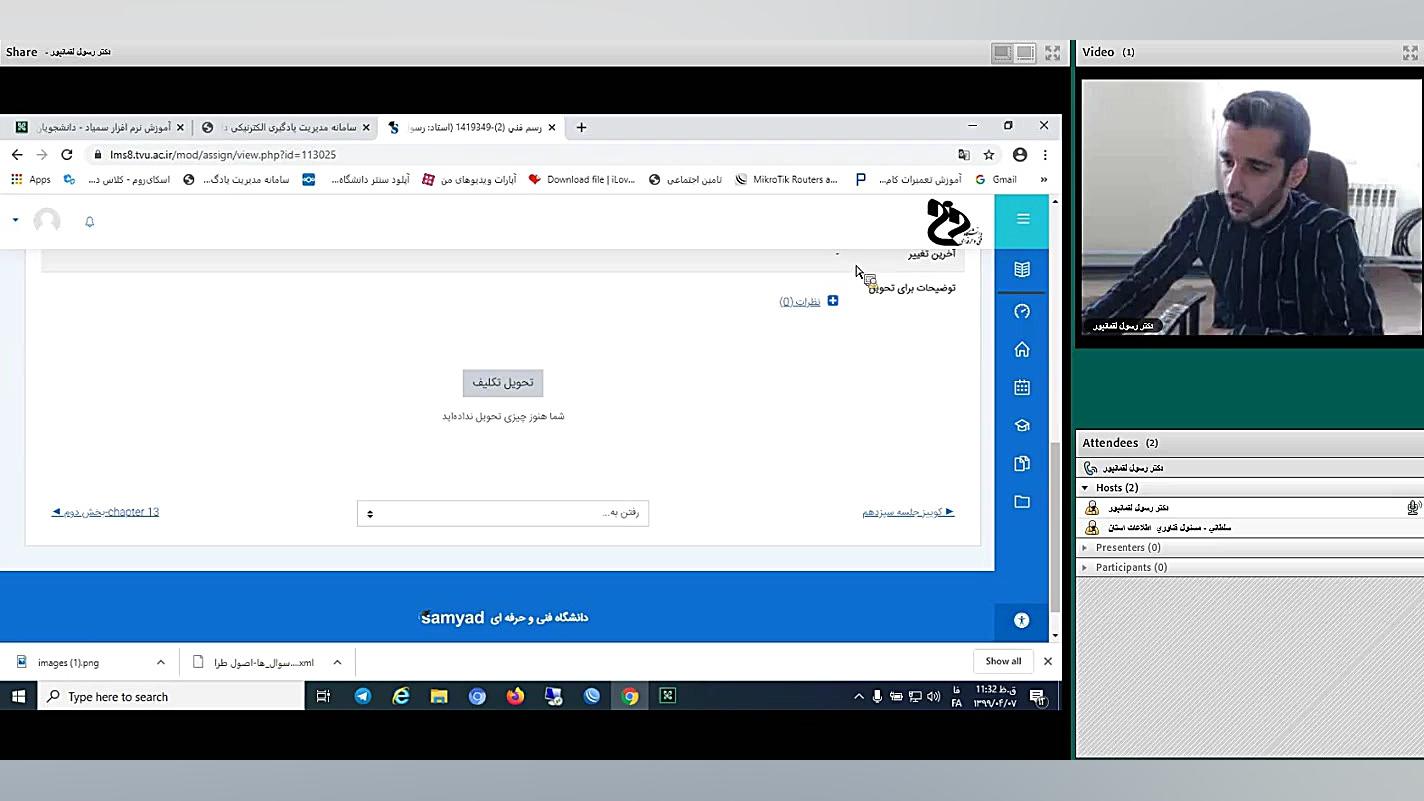The height and width of the screenshot is (801, 1424).
Task: Open the notification center on the taskbar
Action: pyautogui.click(x=1038, y=697)
